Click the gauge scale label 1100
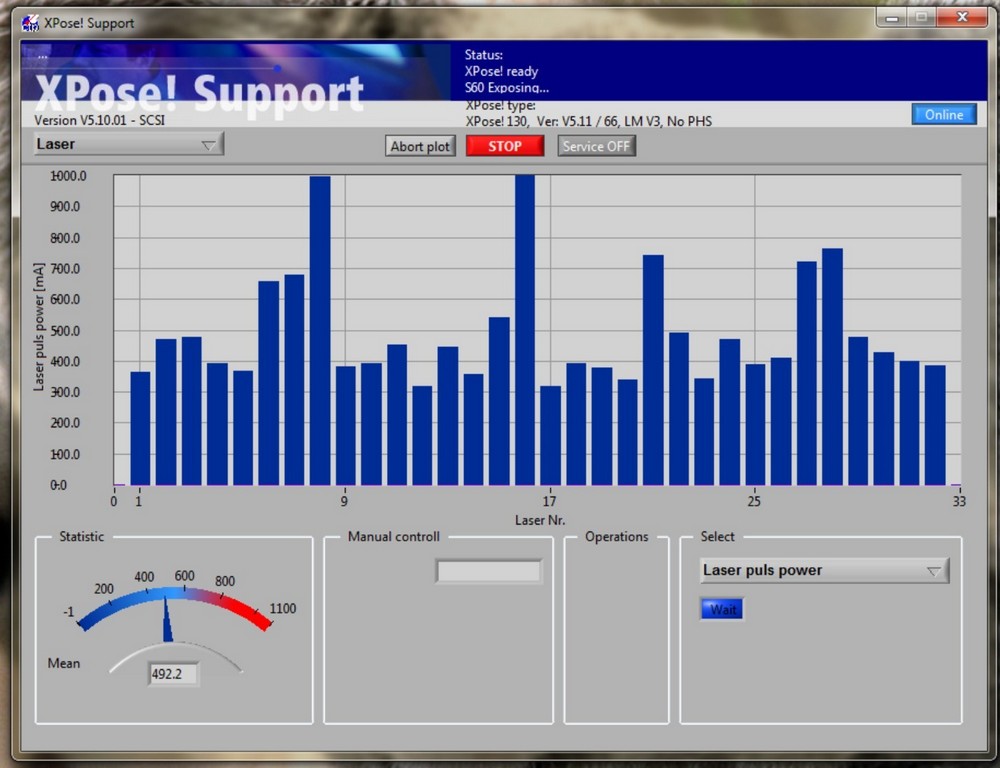Screen dimensions: 1000x768 [x=283, y=609]
